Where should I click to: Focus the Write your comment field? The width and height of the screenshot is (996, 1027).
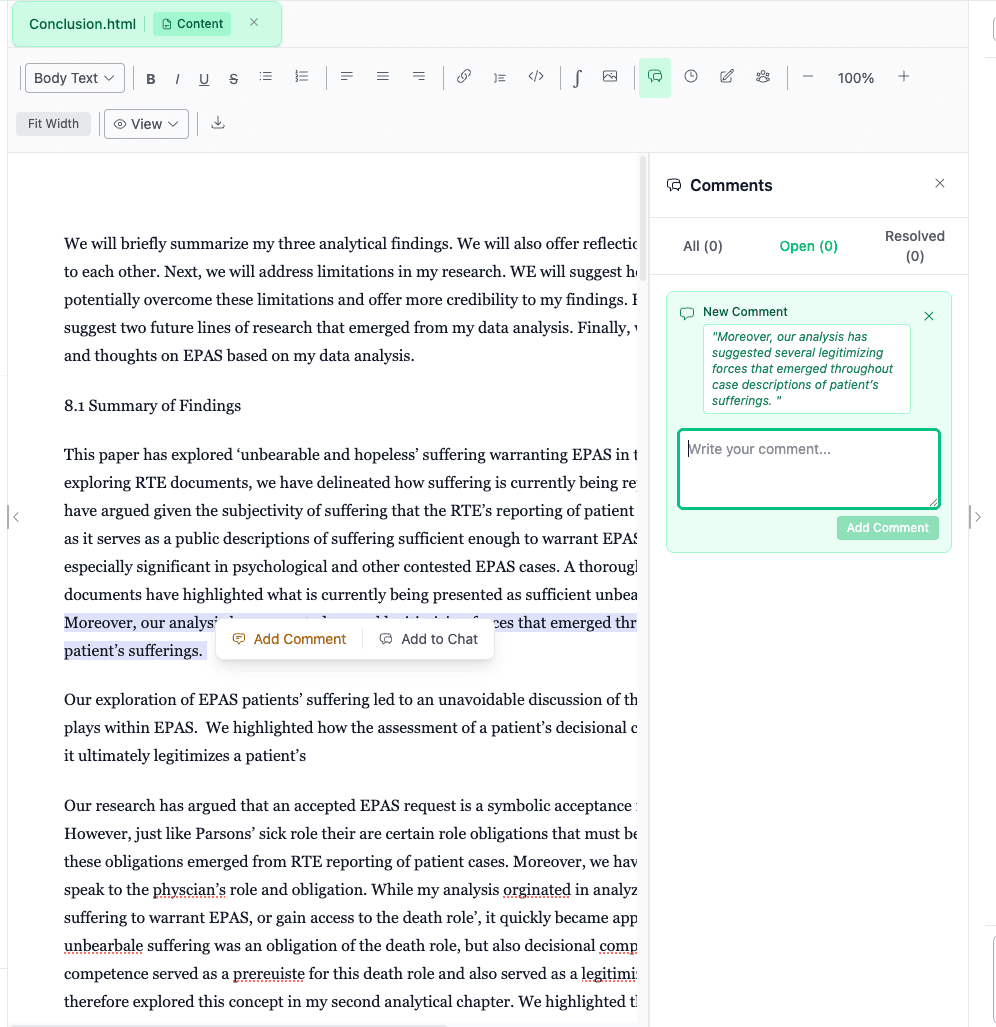click(809, 468)
